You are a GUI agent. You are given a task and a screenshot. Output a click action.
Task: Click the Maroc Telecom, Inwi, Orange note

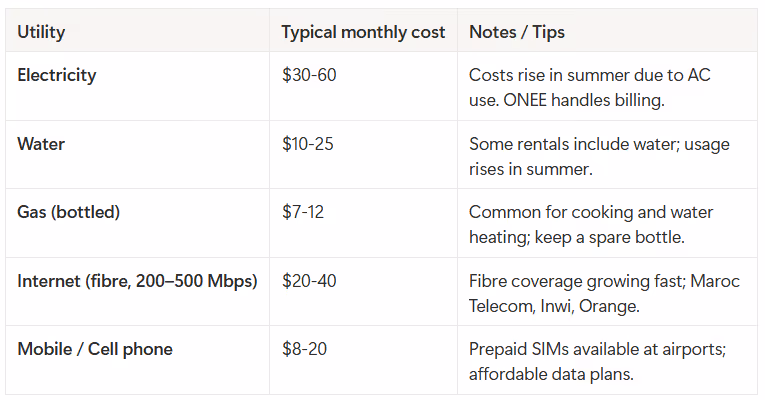(604, 294)
